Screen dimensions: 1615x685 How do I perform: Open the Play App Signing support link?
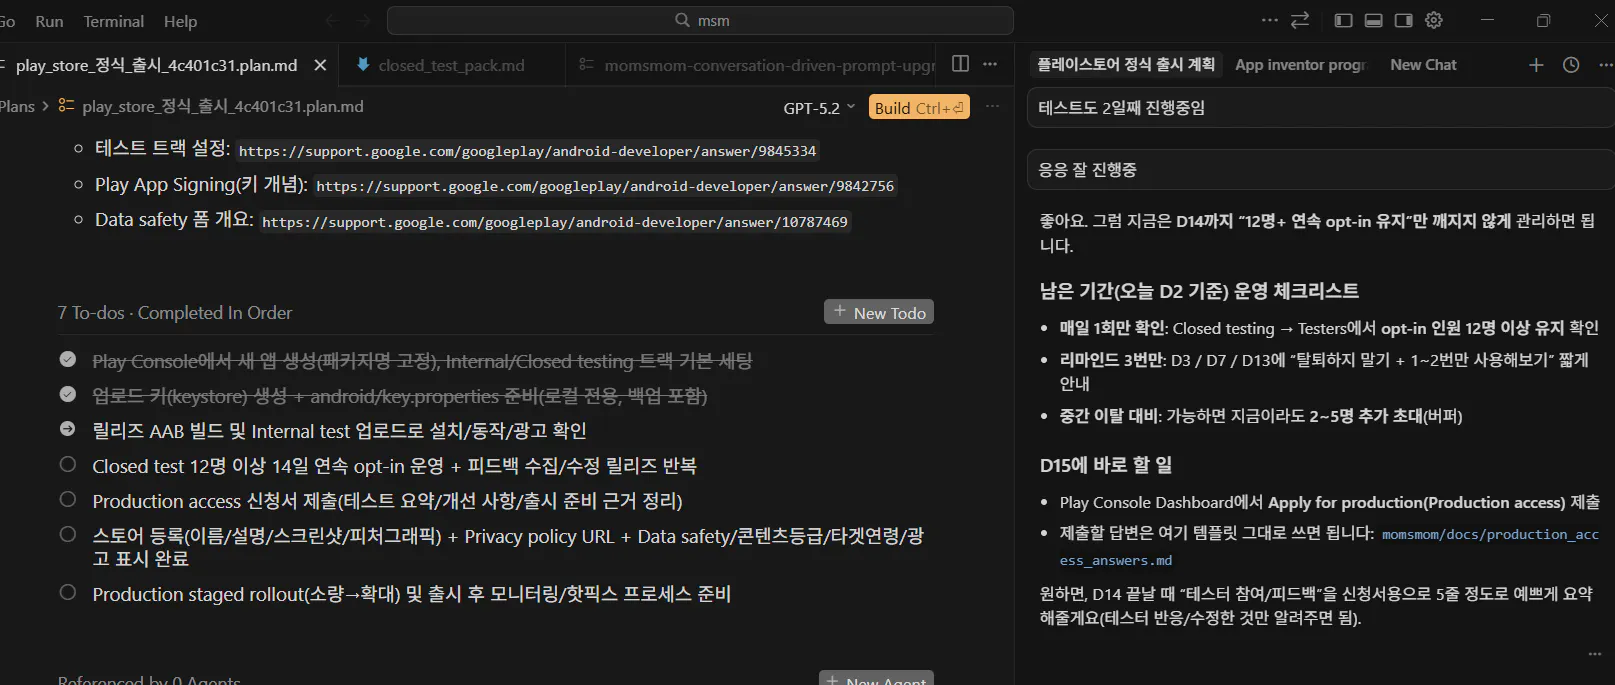tap(605, 186)
